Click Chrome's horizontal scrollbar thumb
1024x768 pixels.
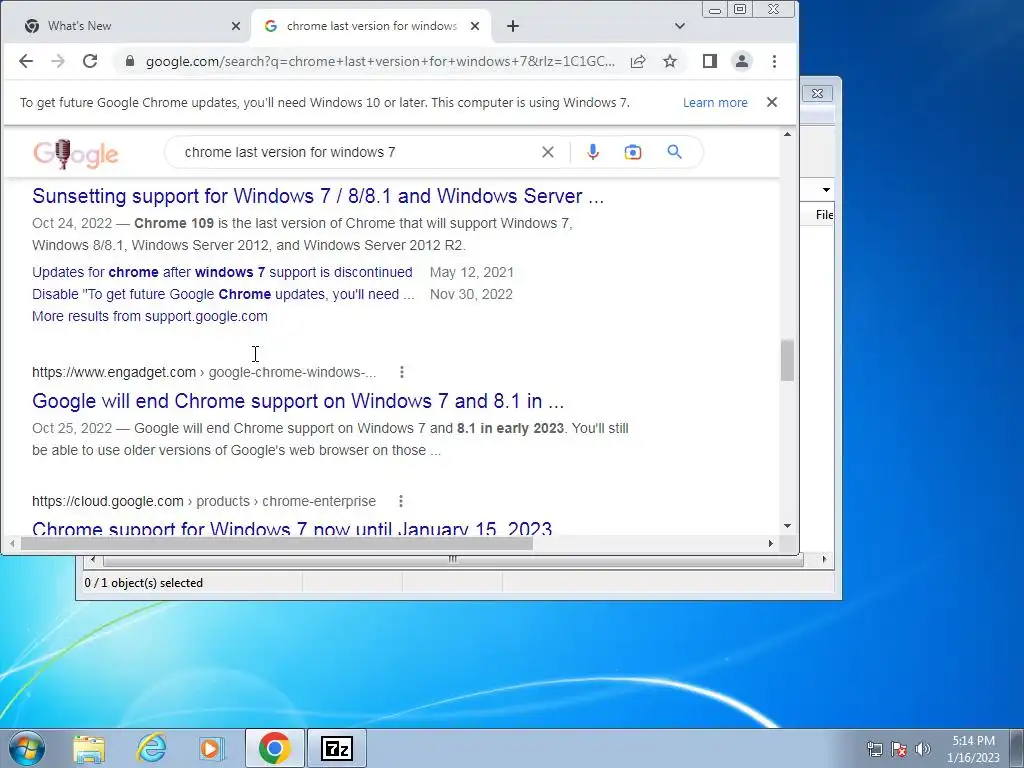pos(277,543)
